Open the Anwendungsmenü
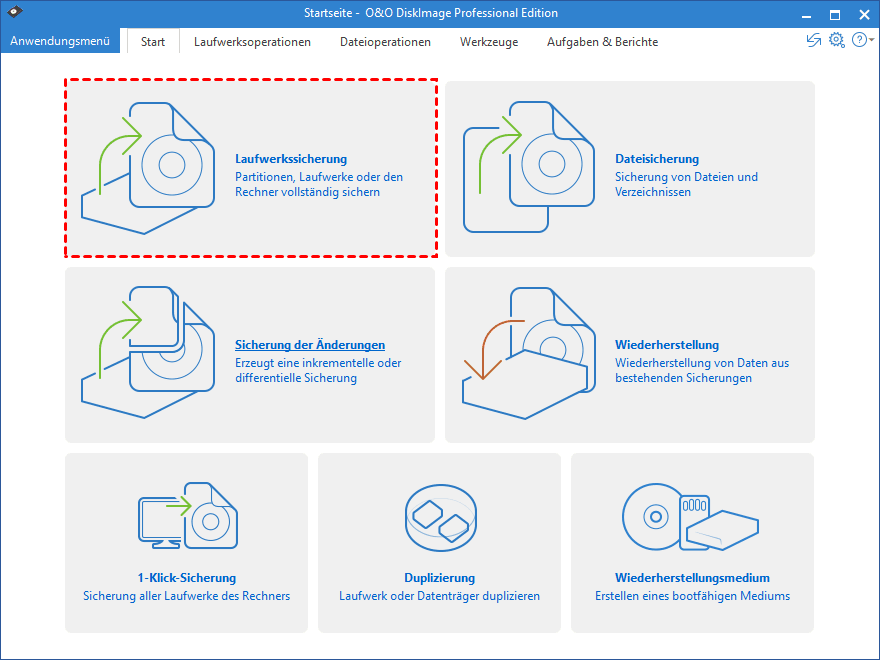The height and width of the screenshot is (660, 880). point(60,41)
